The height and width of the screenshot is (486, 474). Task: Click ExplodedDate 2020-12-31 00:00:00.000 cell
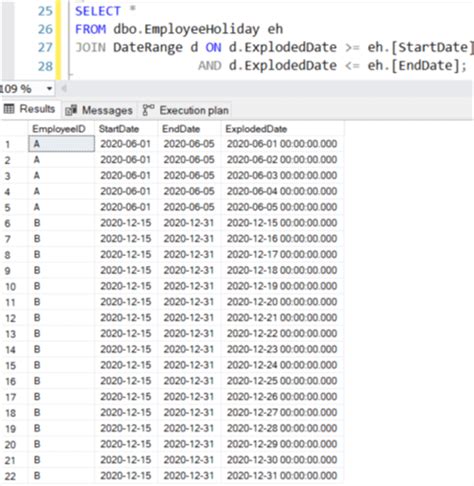coord(283,475)
